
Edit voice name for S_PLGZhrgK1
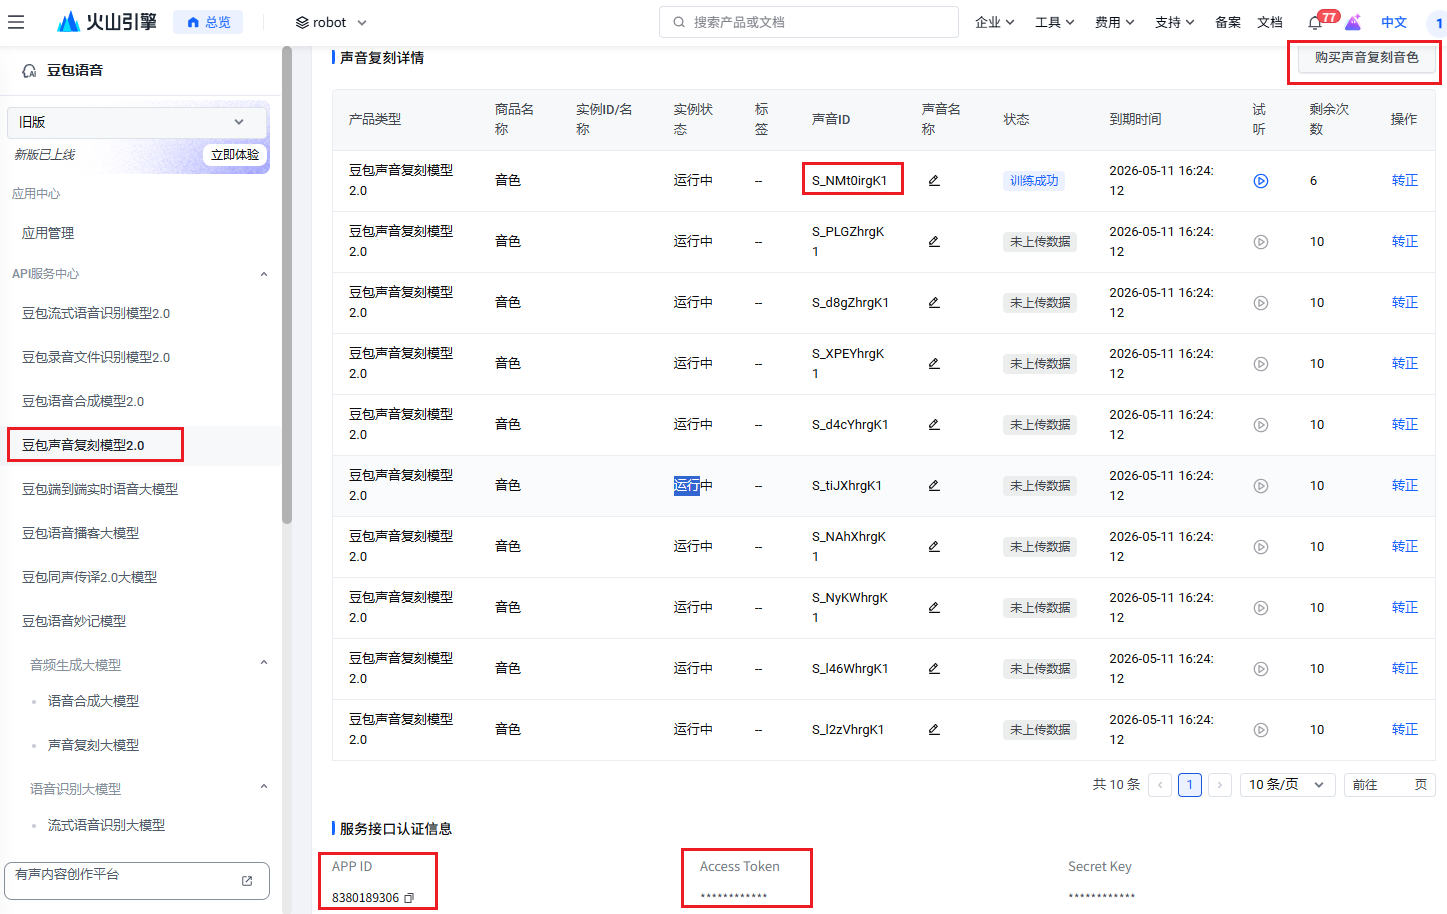pos(934,242)
